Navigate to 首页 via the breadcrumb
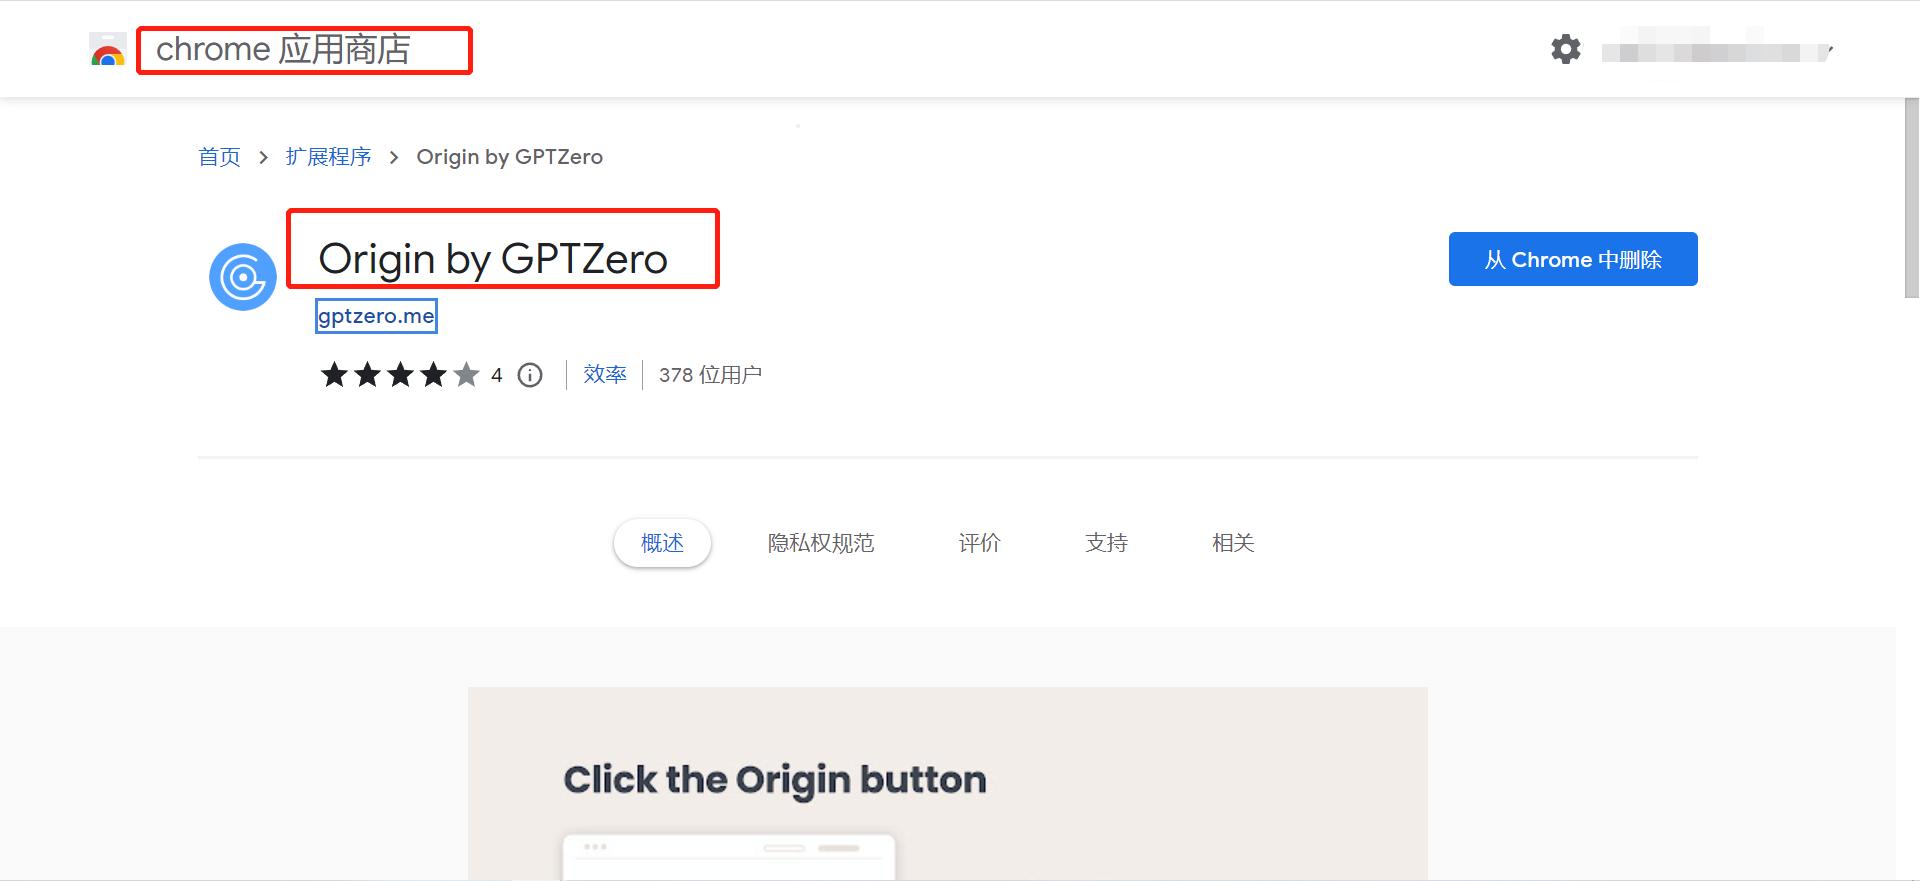This screenshot has width=1920, height=881. pyautogui.click(x=219, y=157)
